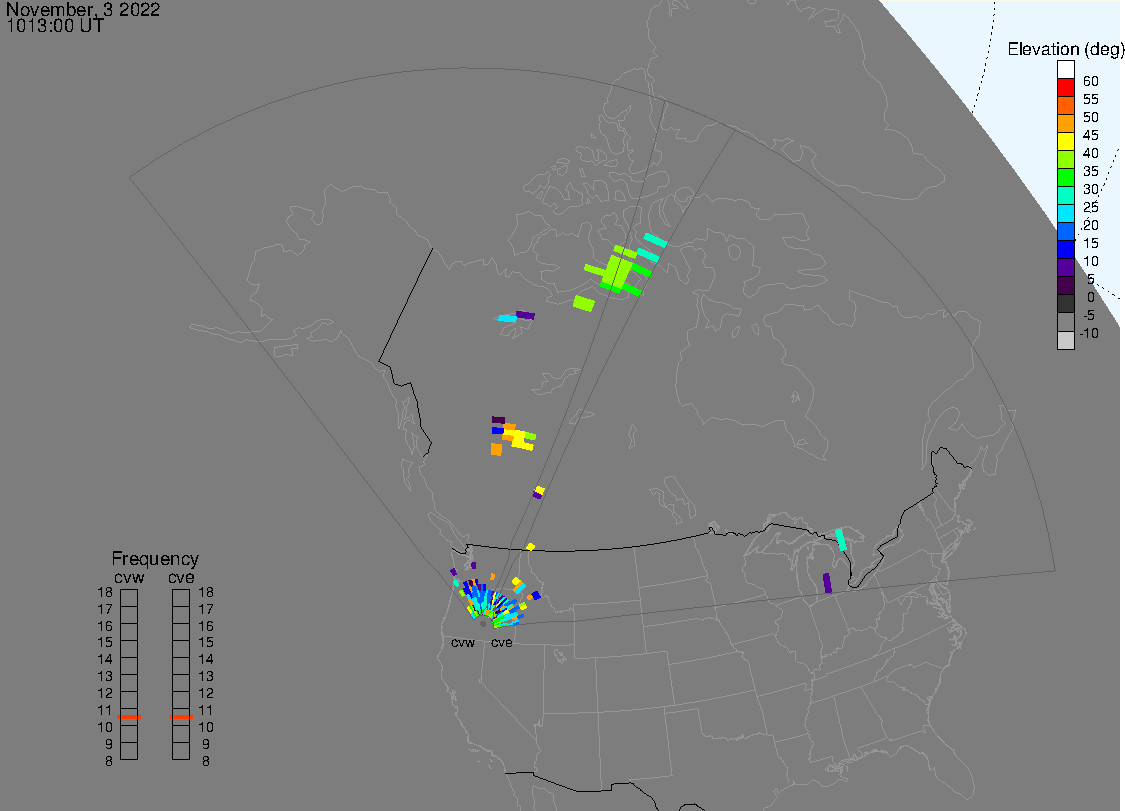Click the purple echo patch over Lake Michigan
Screen dimensions: 1125x811
point(827,583)
